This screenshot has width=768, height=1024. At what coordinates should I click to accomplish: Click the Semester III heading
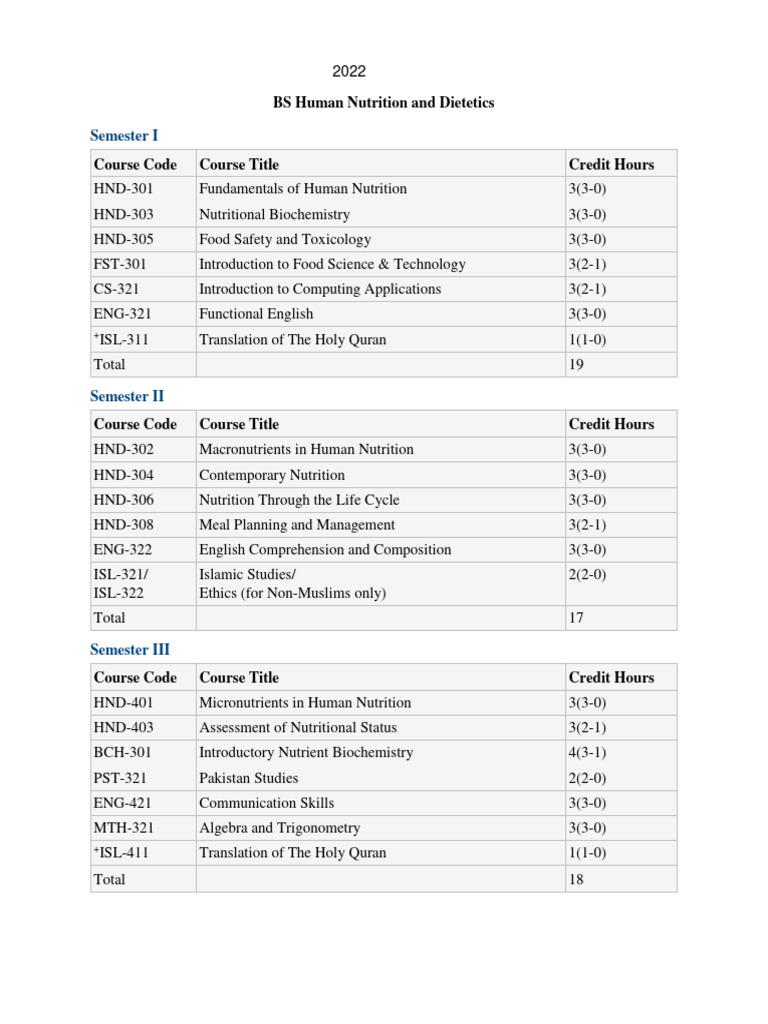click(130, 650)
